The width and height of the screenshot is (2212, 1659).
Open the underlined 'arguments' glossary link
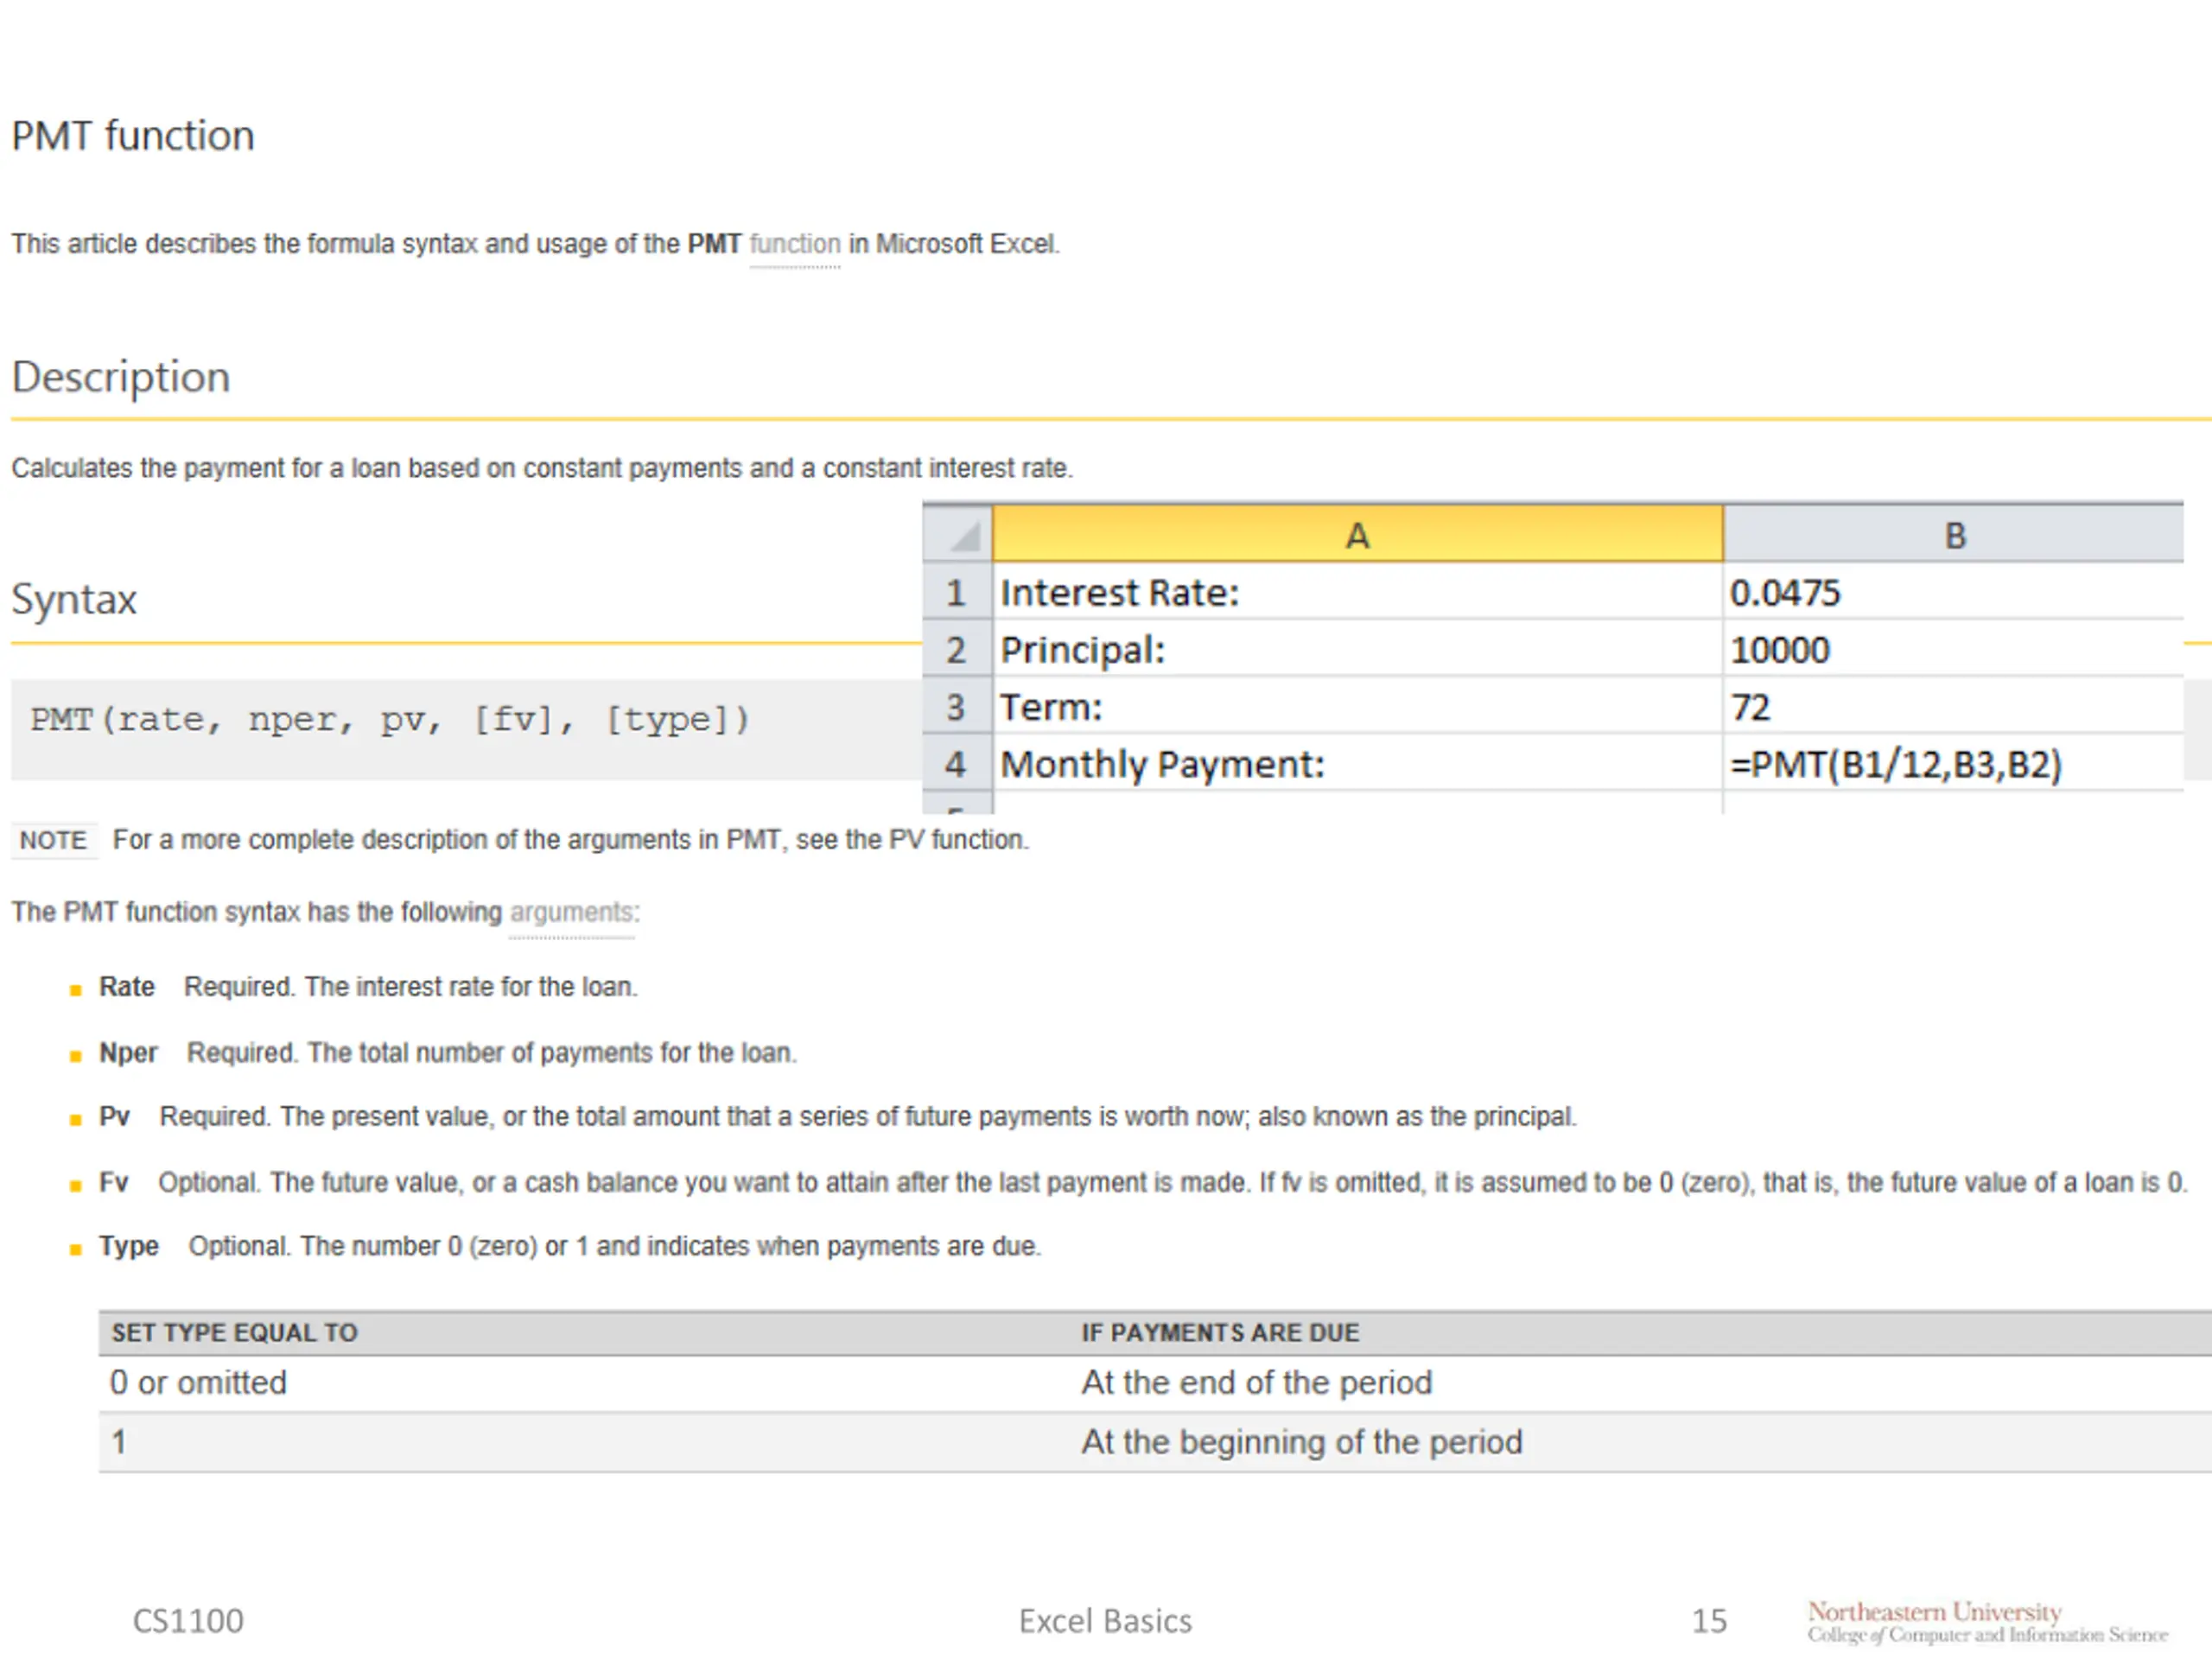pos(571,912)
